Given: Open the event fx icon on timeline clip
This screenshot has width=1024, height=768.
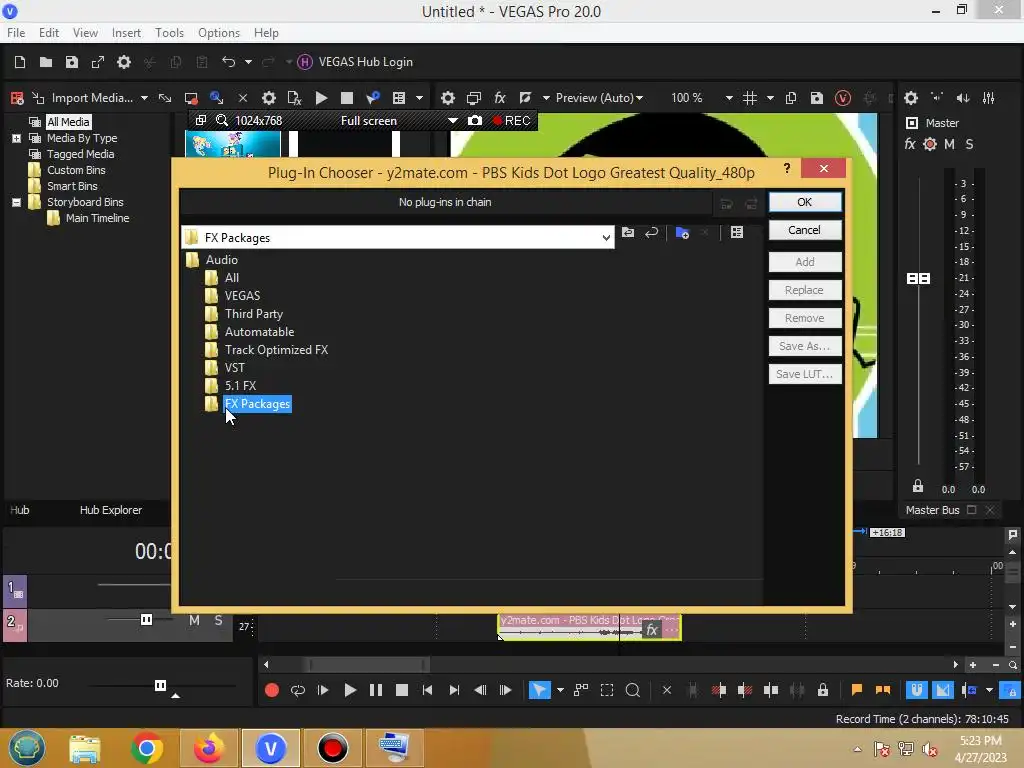Looking at the screenshot, I should click(651, 630).
